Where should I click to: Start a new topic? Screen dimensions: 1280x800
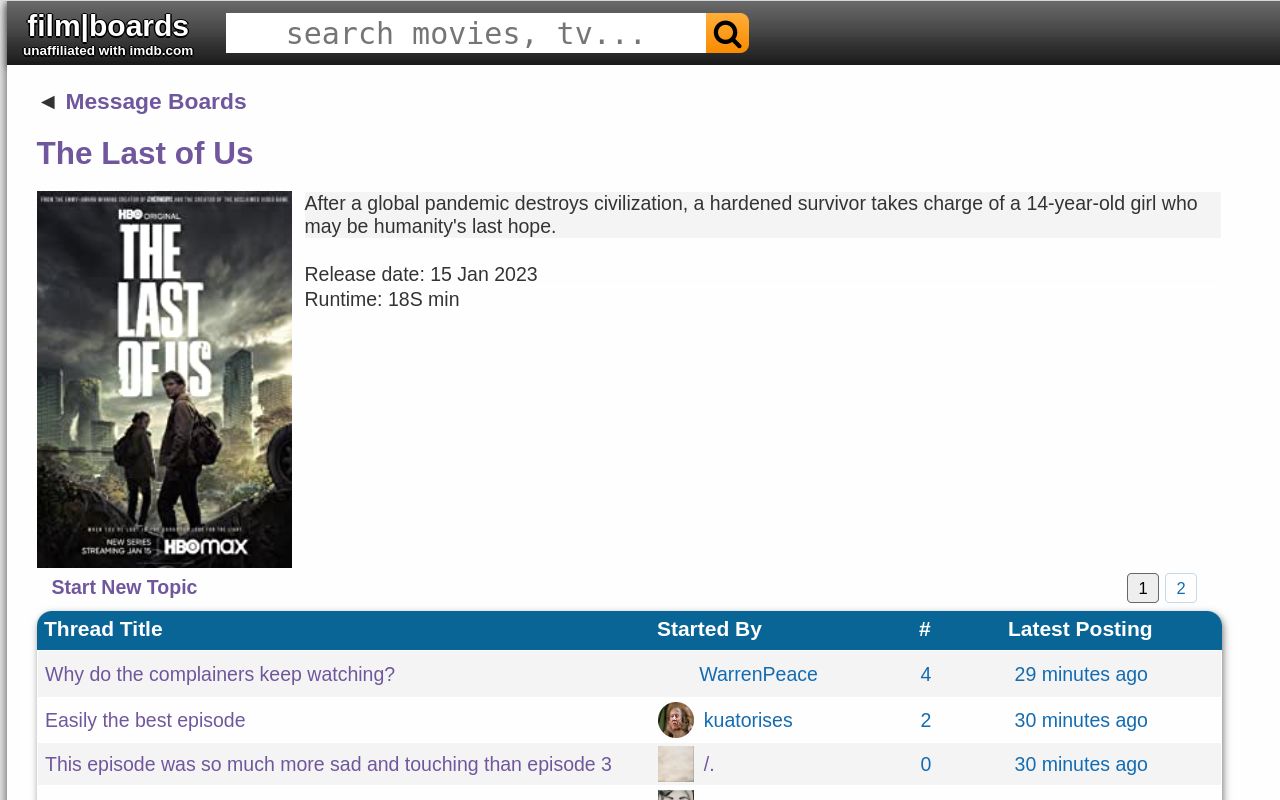click(124, 587)
